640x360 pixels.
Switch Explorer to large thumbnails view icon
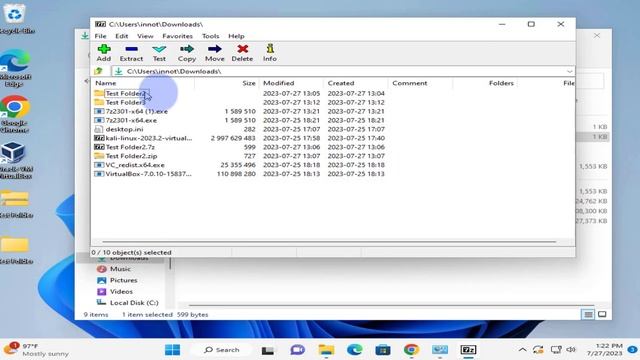602,315
